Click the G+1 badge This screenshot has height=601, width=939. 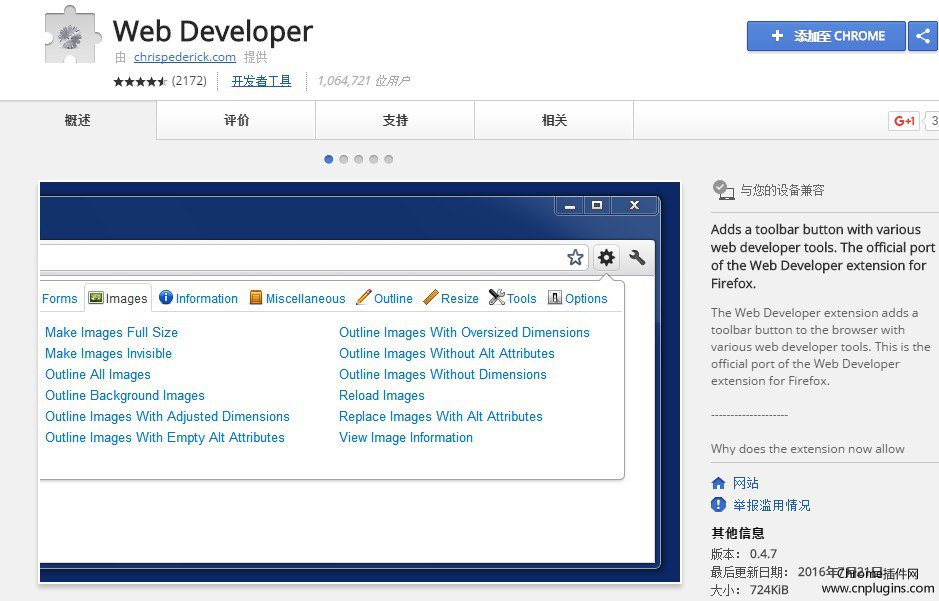(x=904, y=120)
